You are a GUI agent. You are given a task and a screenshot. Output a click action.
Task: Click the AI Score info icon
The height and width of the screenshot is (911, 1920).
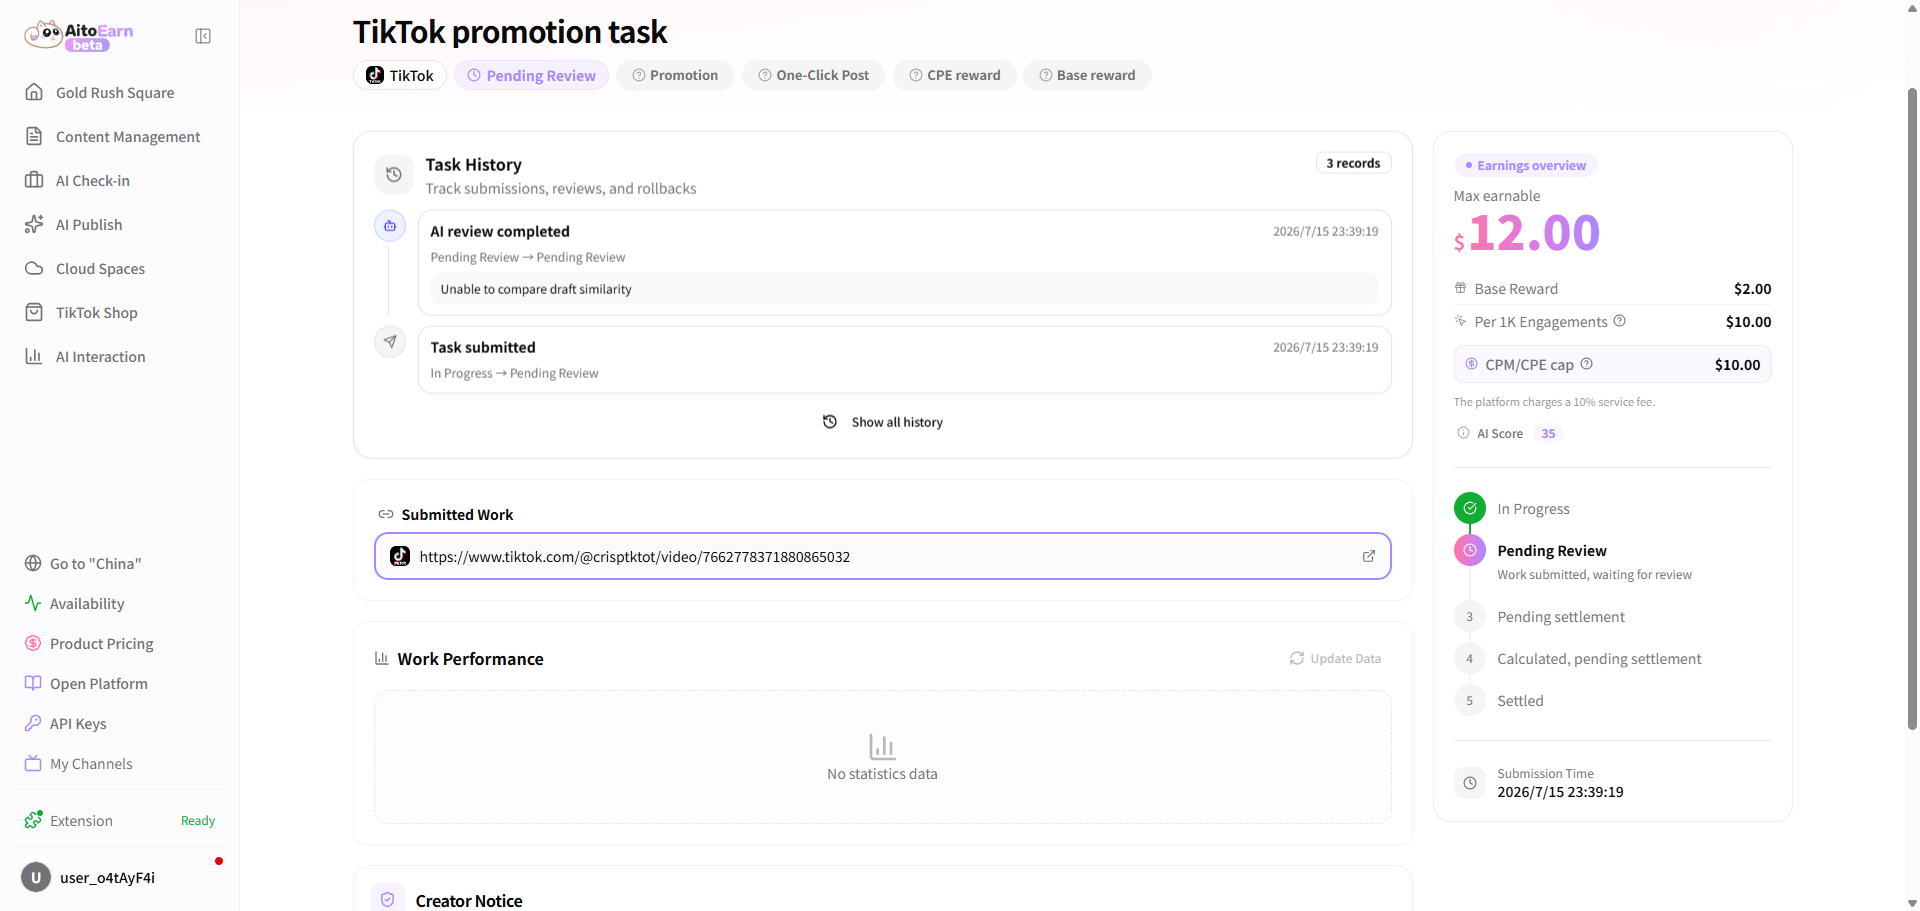(1464, 433)
